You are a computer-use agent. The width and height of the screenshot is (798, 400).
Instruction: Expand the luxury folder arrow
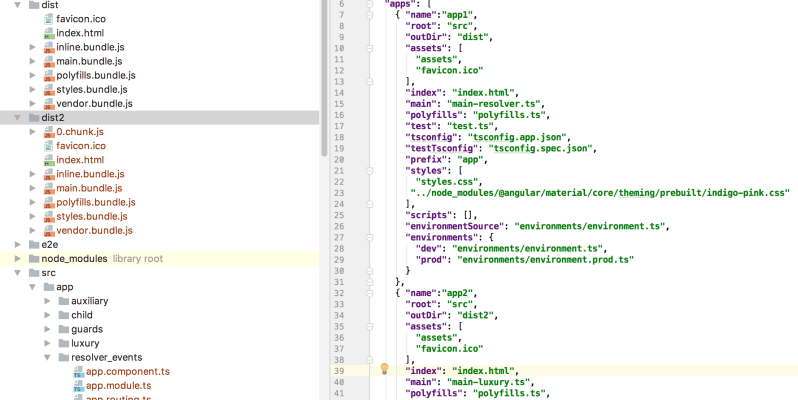pos(46,343)
